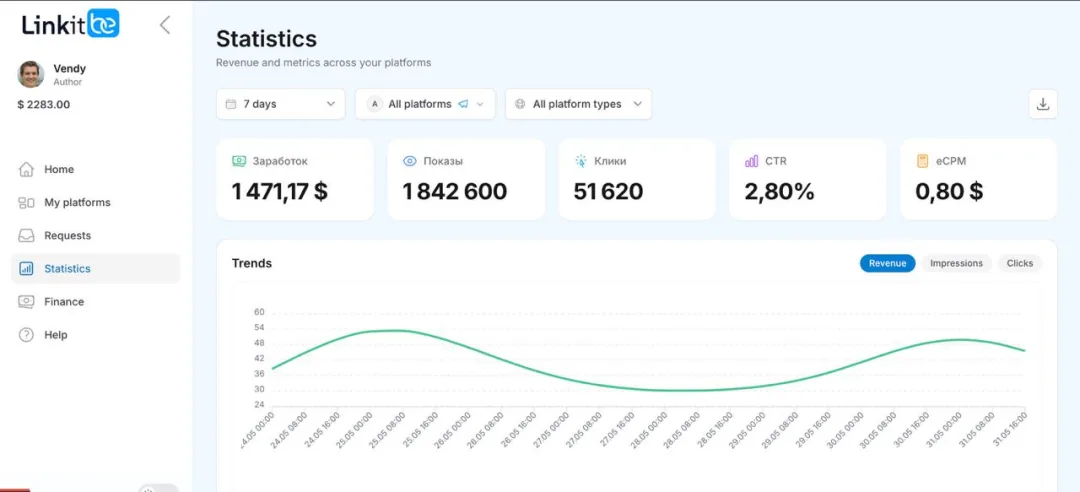The height and width of the screenshot is (492, 1080).
Task: Open the 7 days period dropdown
Action: pos(280,104)
